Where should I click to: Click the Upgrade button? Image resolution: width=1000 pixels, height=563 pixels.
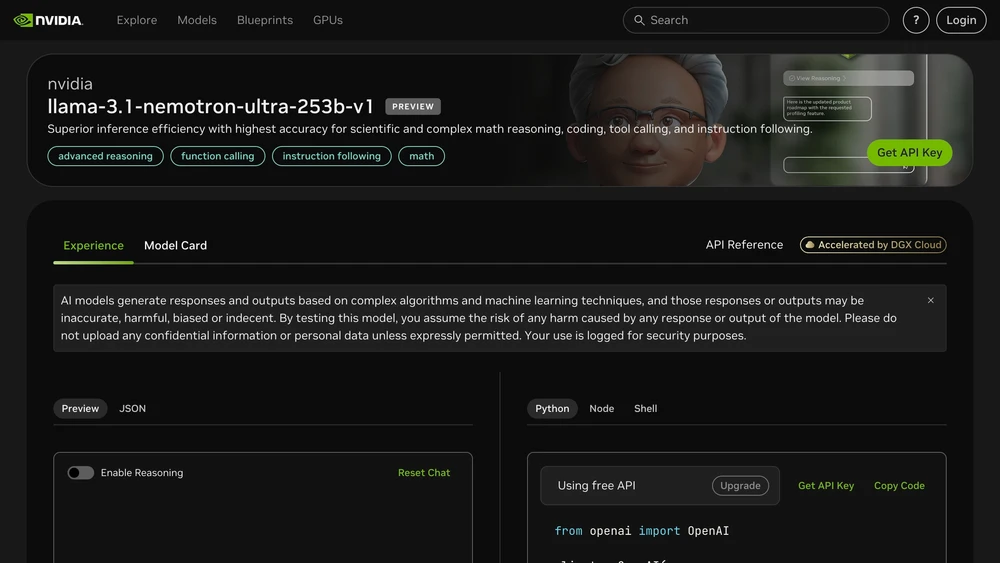(740, 486)
